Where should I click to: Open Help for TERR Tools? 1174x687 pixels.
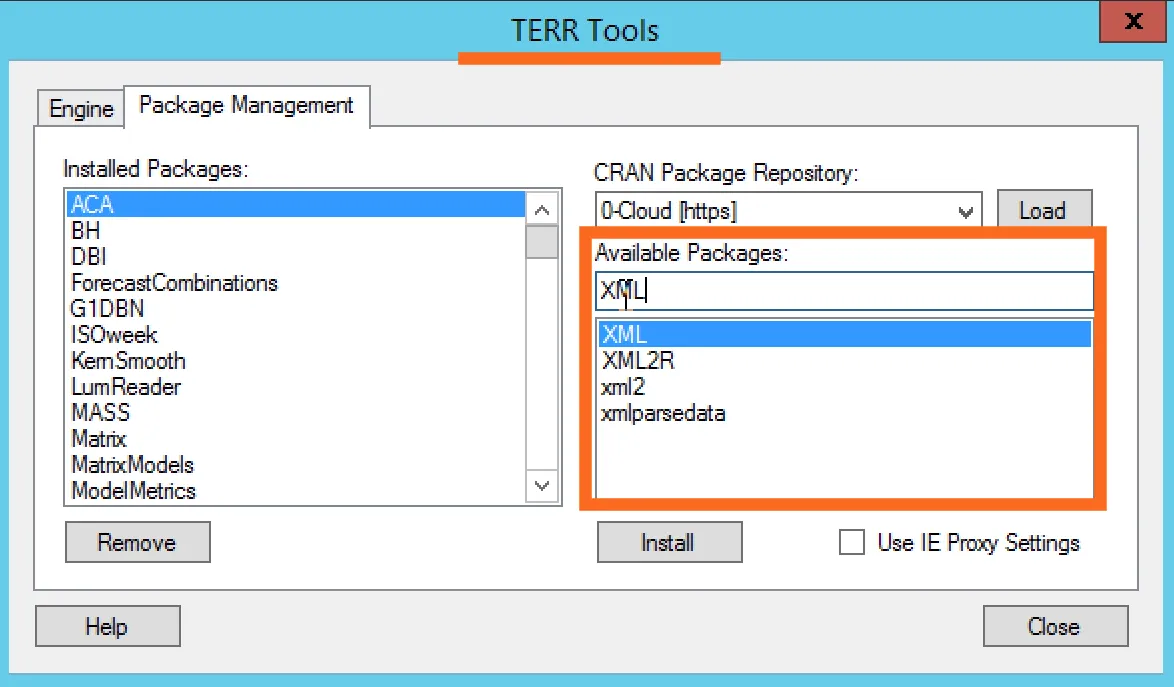tap(107, 626)
